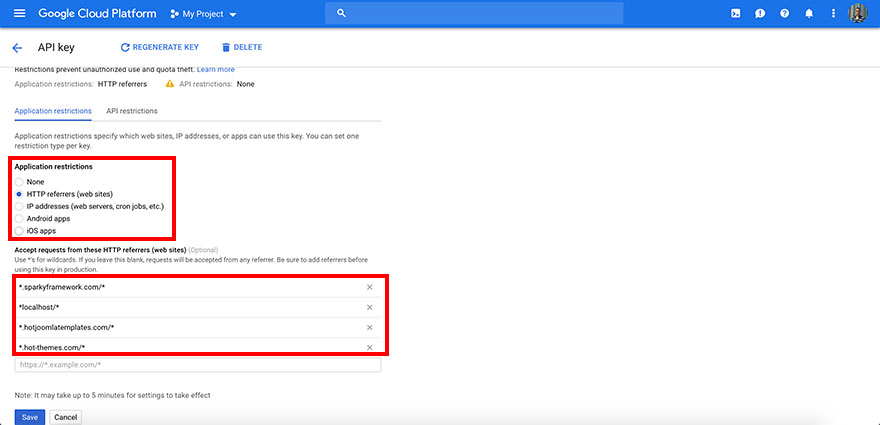Image resolution: width=880 pixels, height=425 pixels.
Task: Open the user account avatar
Action: [858, 13]
